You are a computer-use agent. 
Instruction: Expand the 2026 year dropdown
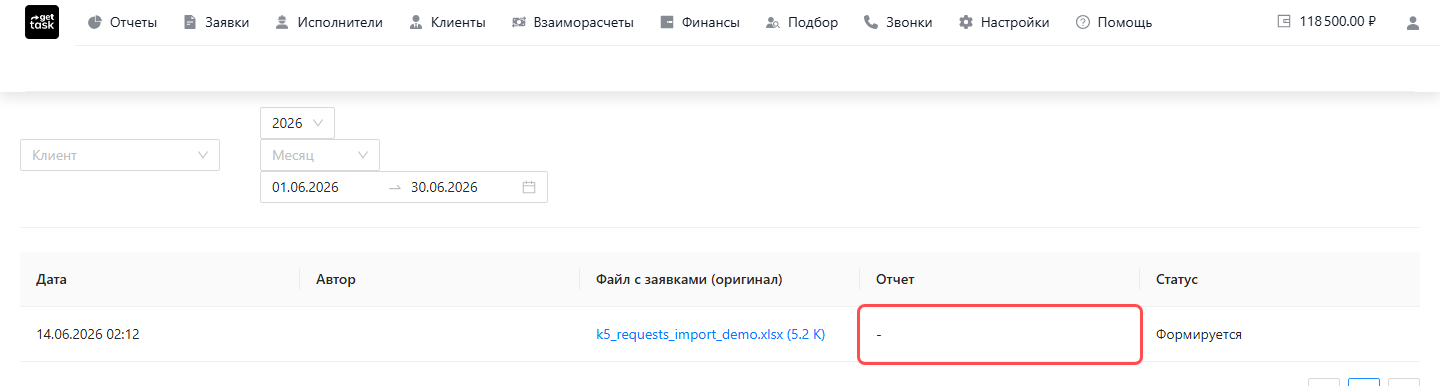pyautogui.click(x=297, y=123)
